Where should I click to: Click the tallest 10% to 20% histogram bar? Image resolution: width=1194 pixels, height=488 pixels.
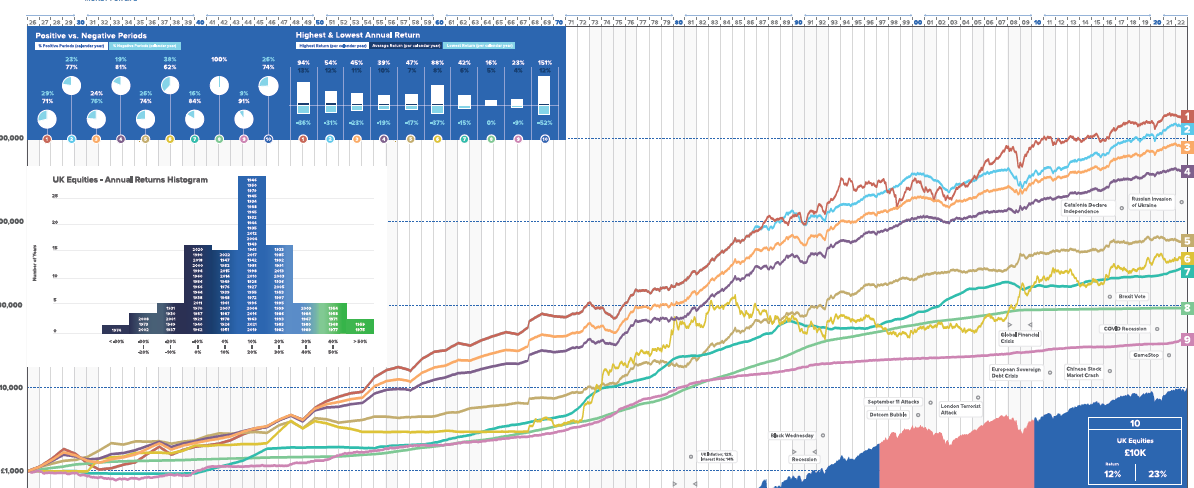[x=252, y=256]
